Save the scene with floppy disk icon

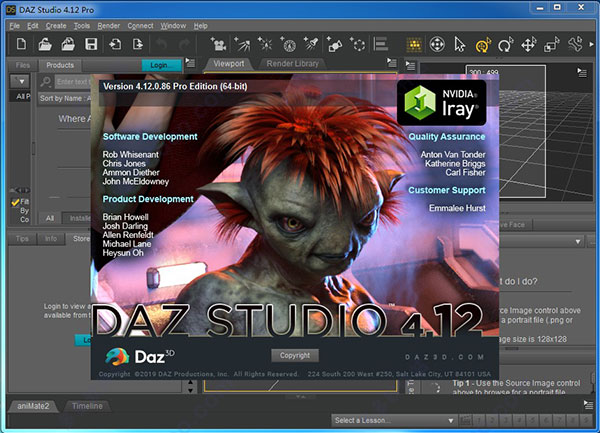pyautogui.click(x=91, y=44)
